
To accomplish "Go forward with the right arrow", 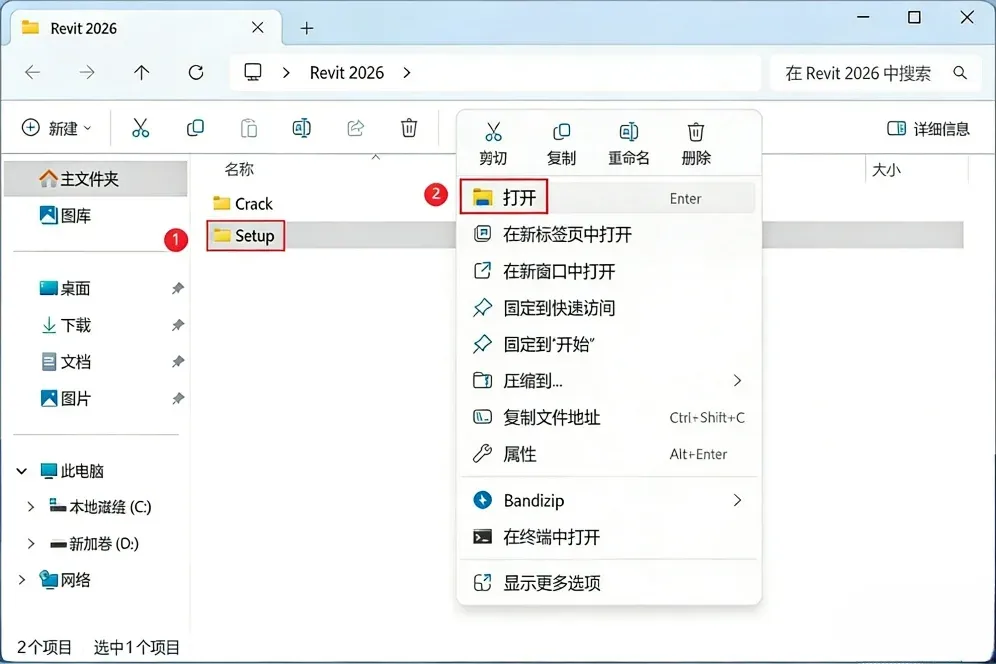I will pyautogui.click(x=87, y=72).
